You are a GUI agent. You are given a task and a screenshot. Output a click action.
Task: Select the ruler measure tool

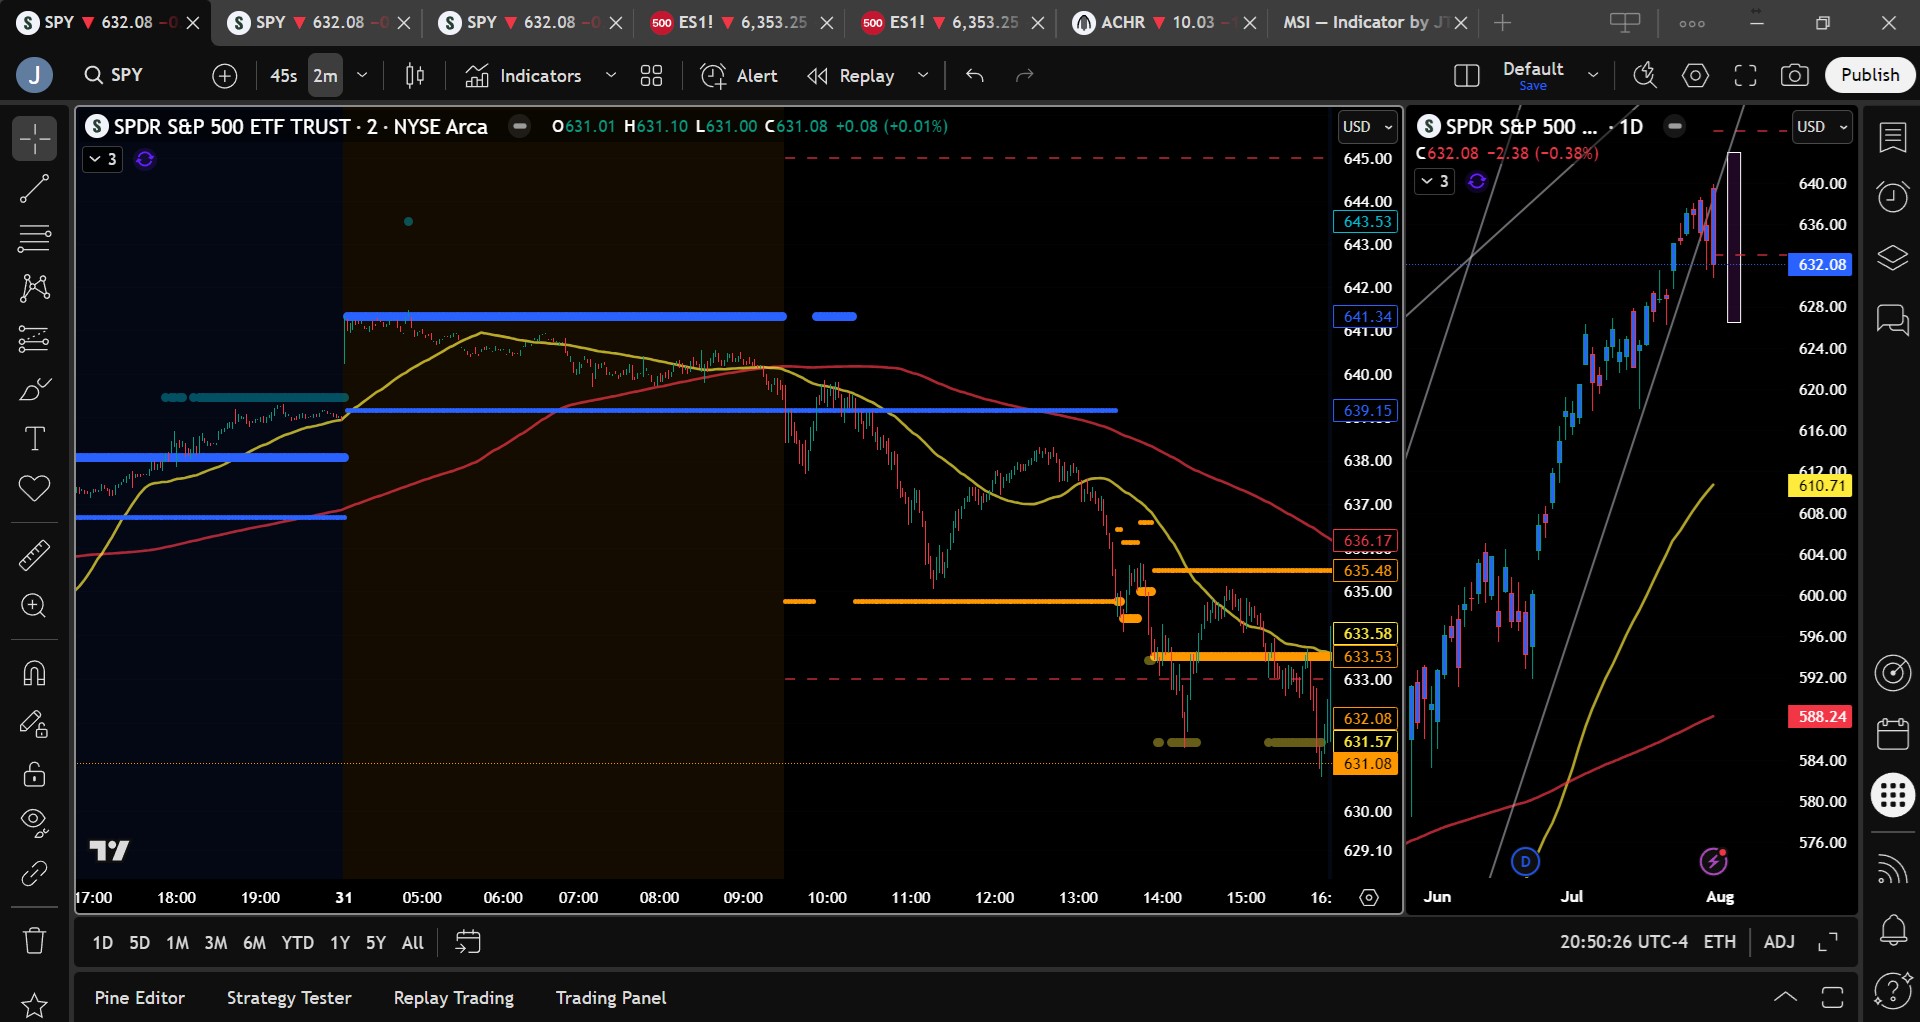point(34,555)
